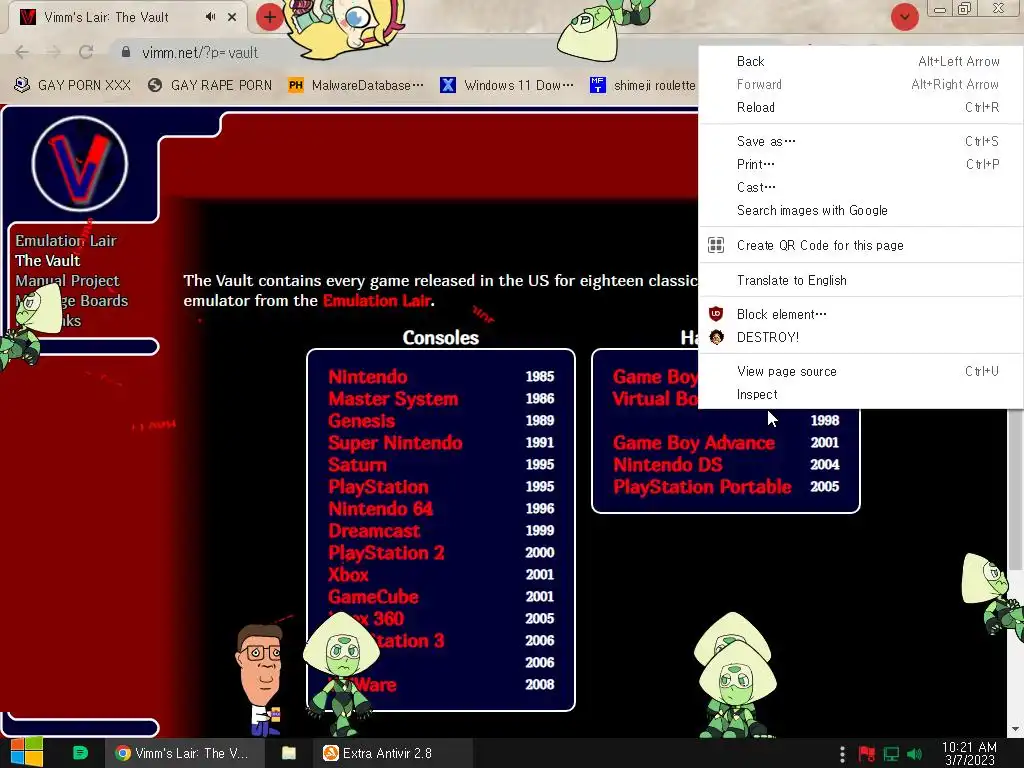1024x768 pixels.
Task: Click the Vimm's Lair V logo
Action: click(80, 164)
